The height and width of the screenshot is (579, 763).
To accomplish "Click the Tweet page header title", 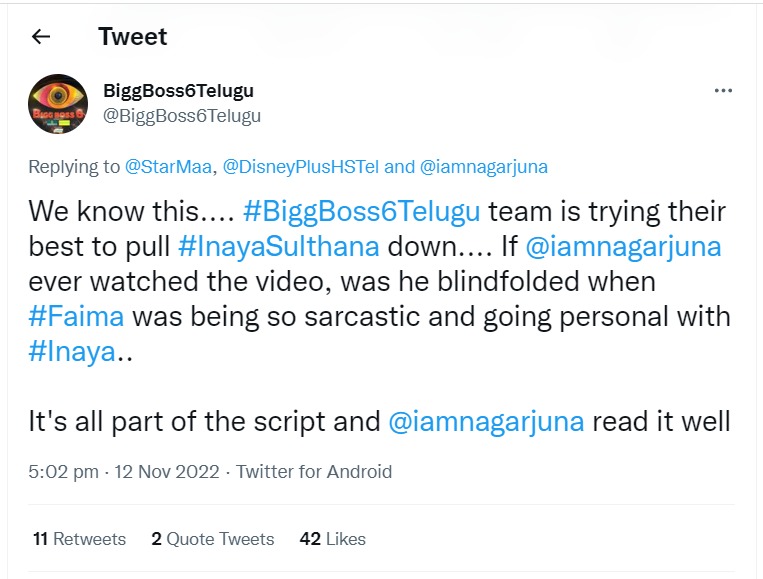I will [133, 37].
